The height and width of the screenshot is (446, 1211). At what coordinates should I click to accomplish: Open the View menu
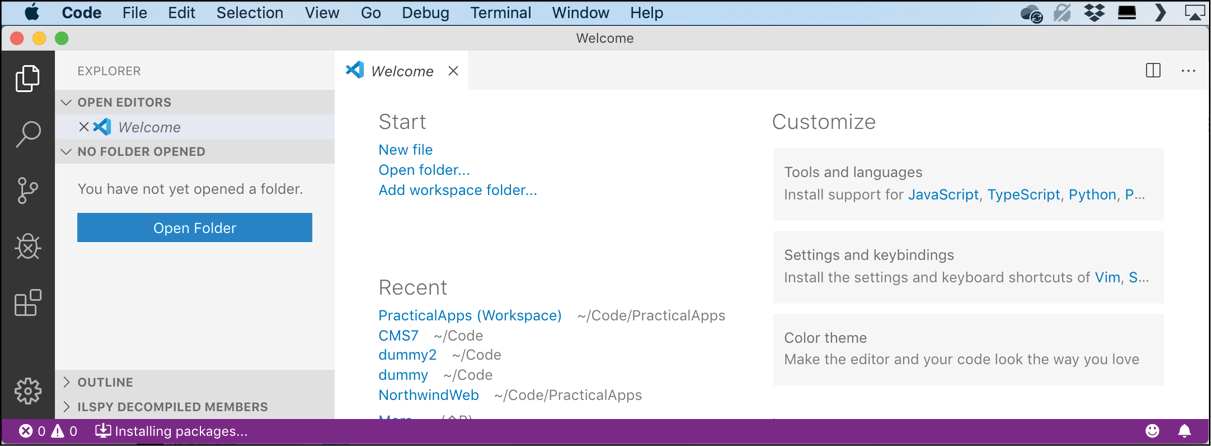pos(322,13)
